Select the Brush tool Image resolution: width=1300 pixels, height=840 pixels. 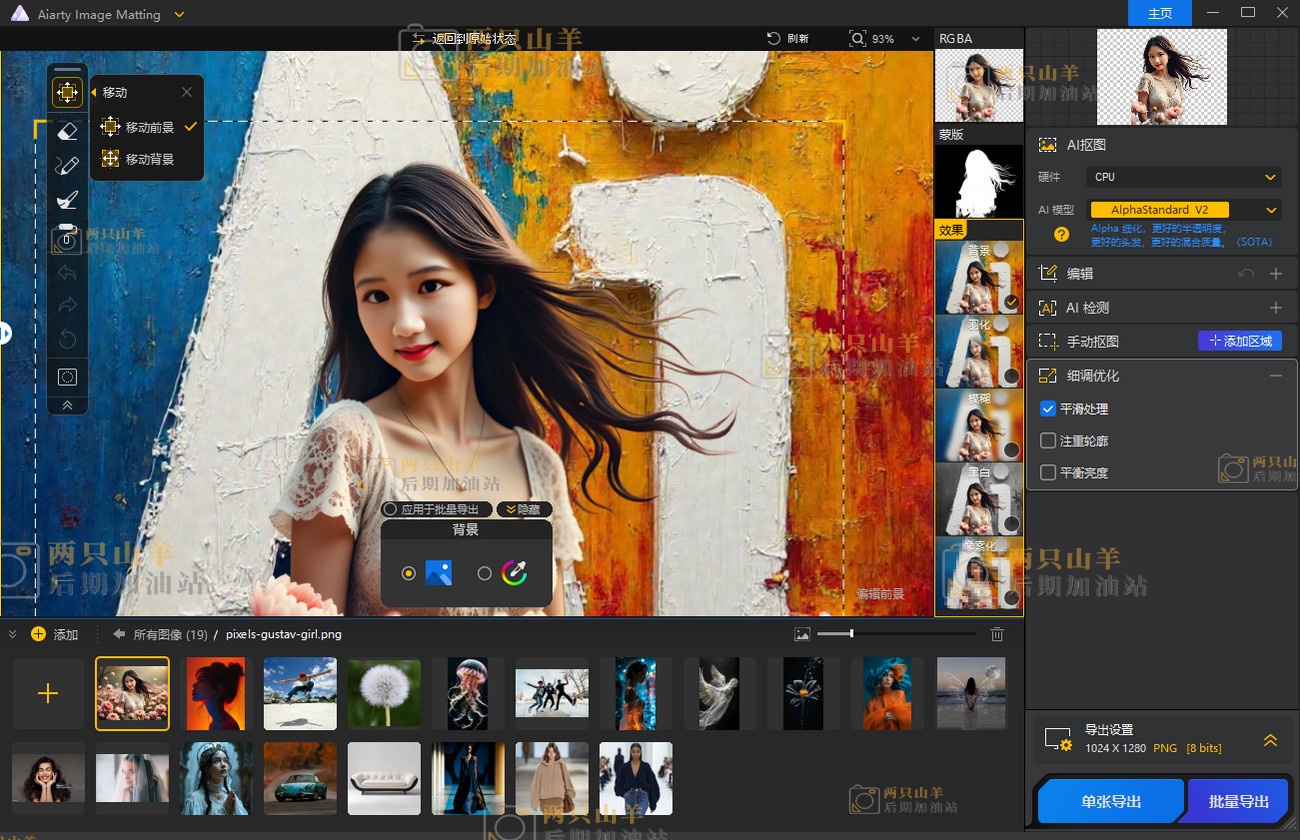pyautogui.click(x=67, y=165)
